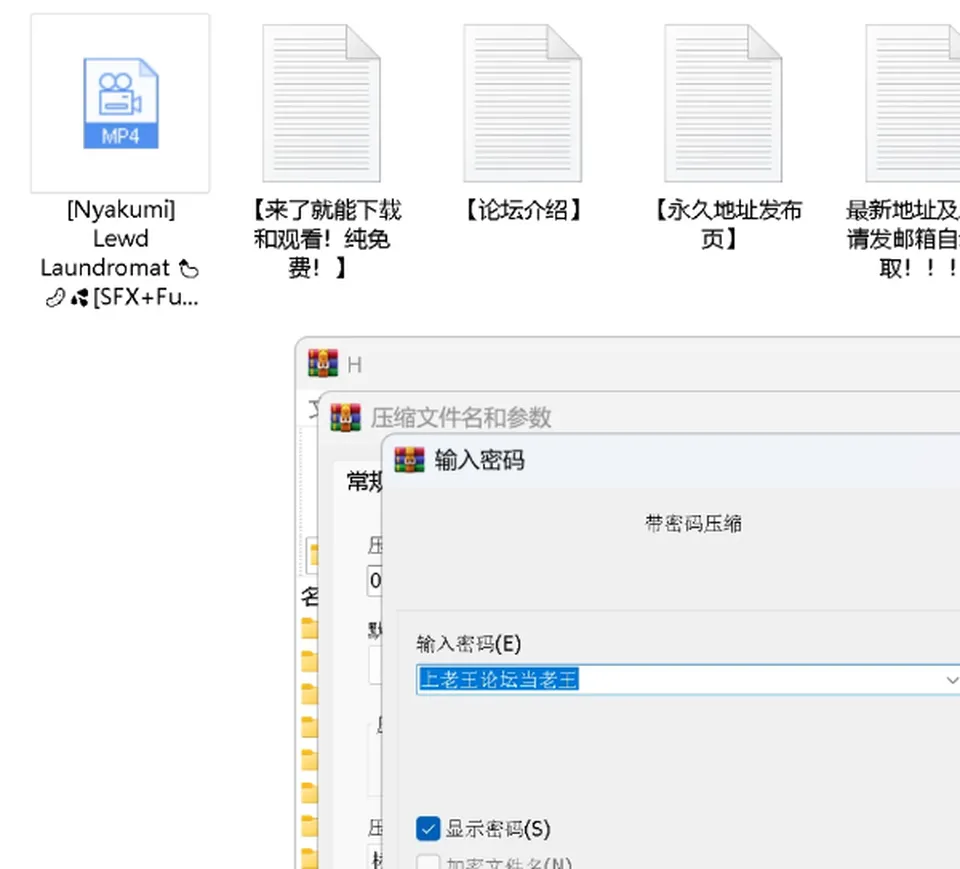Click the 压缩文件名和参数 dialog title

coord(460,418)
